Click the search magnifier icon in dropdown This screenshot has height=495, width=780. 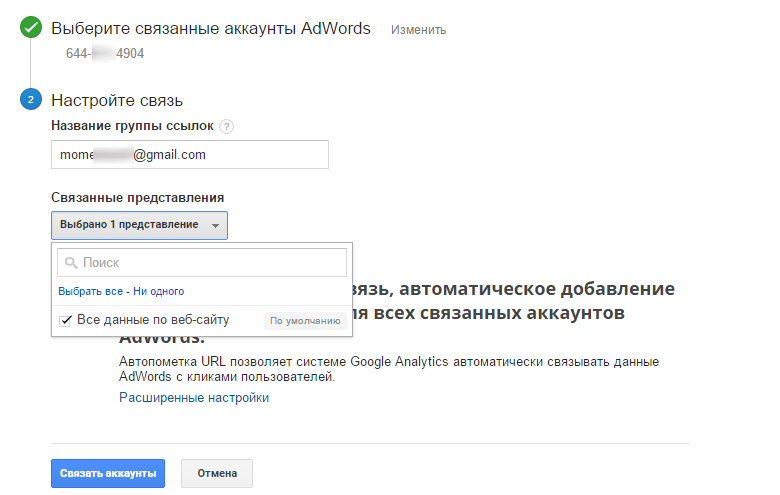pos(71,263)
